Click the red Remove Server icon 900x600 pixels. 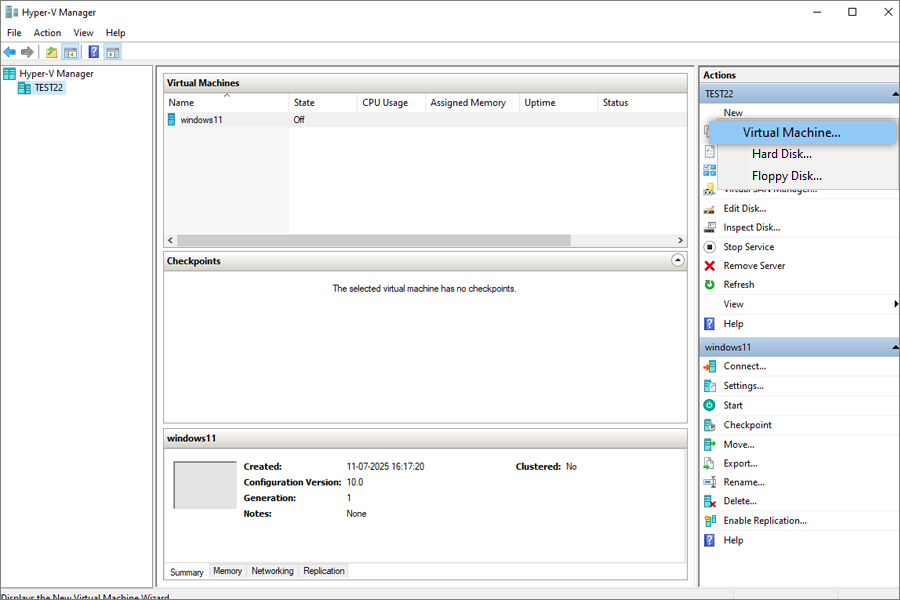click(710, 266)
